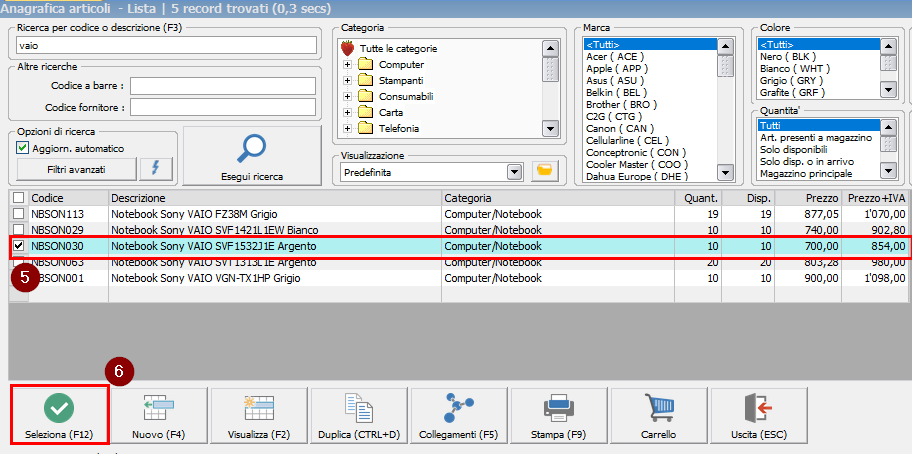The width and height of the screenshot is (912, 454).
Task: Expand the Consumabili category node
Action: [347, 96]
